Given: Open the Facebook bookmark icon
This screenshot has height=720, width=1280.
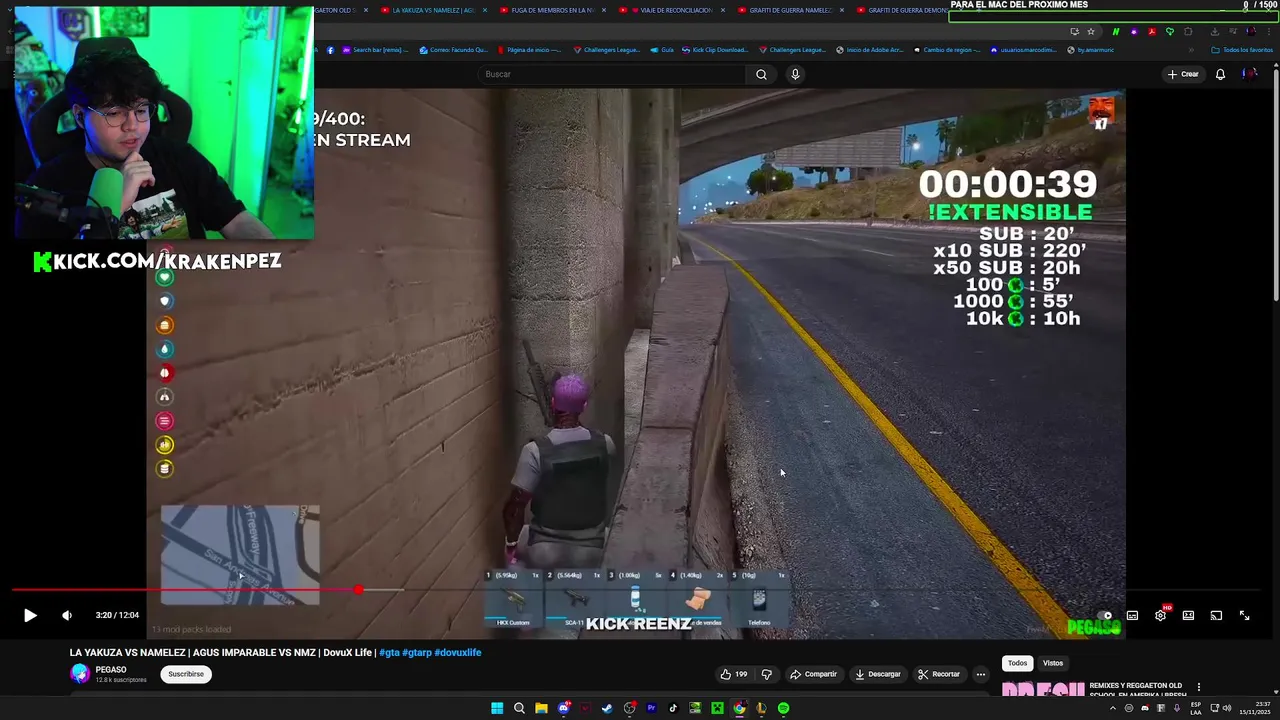Looking at the screenshot, I should pos(331,50).
